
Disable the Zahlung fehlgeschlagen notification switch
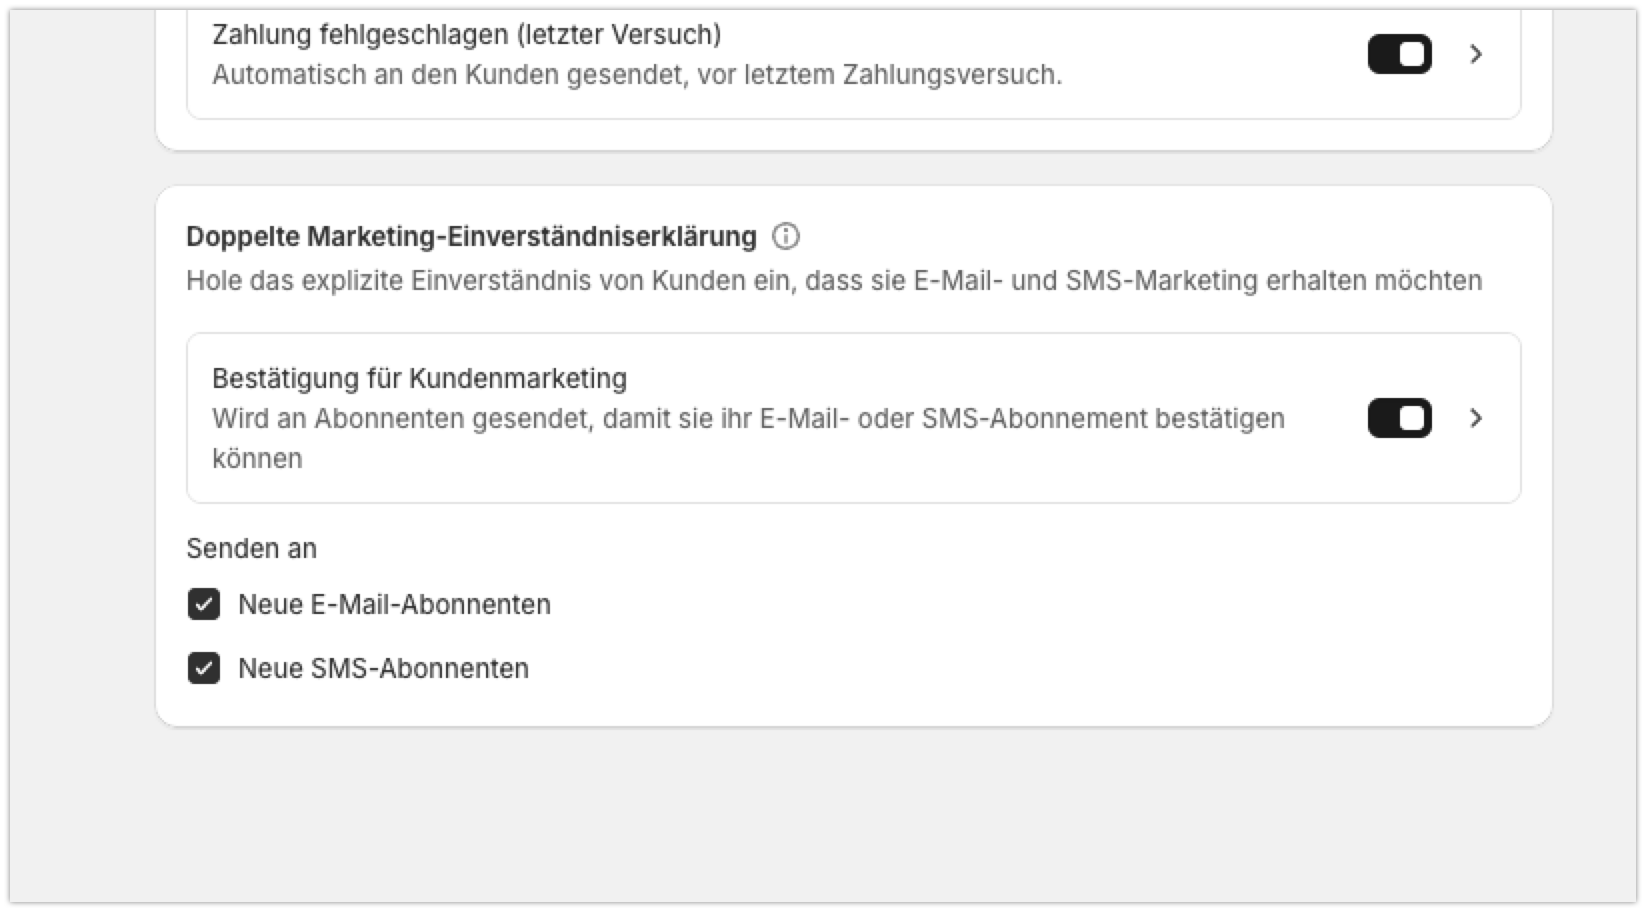(1399, 54)
